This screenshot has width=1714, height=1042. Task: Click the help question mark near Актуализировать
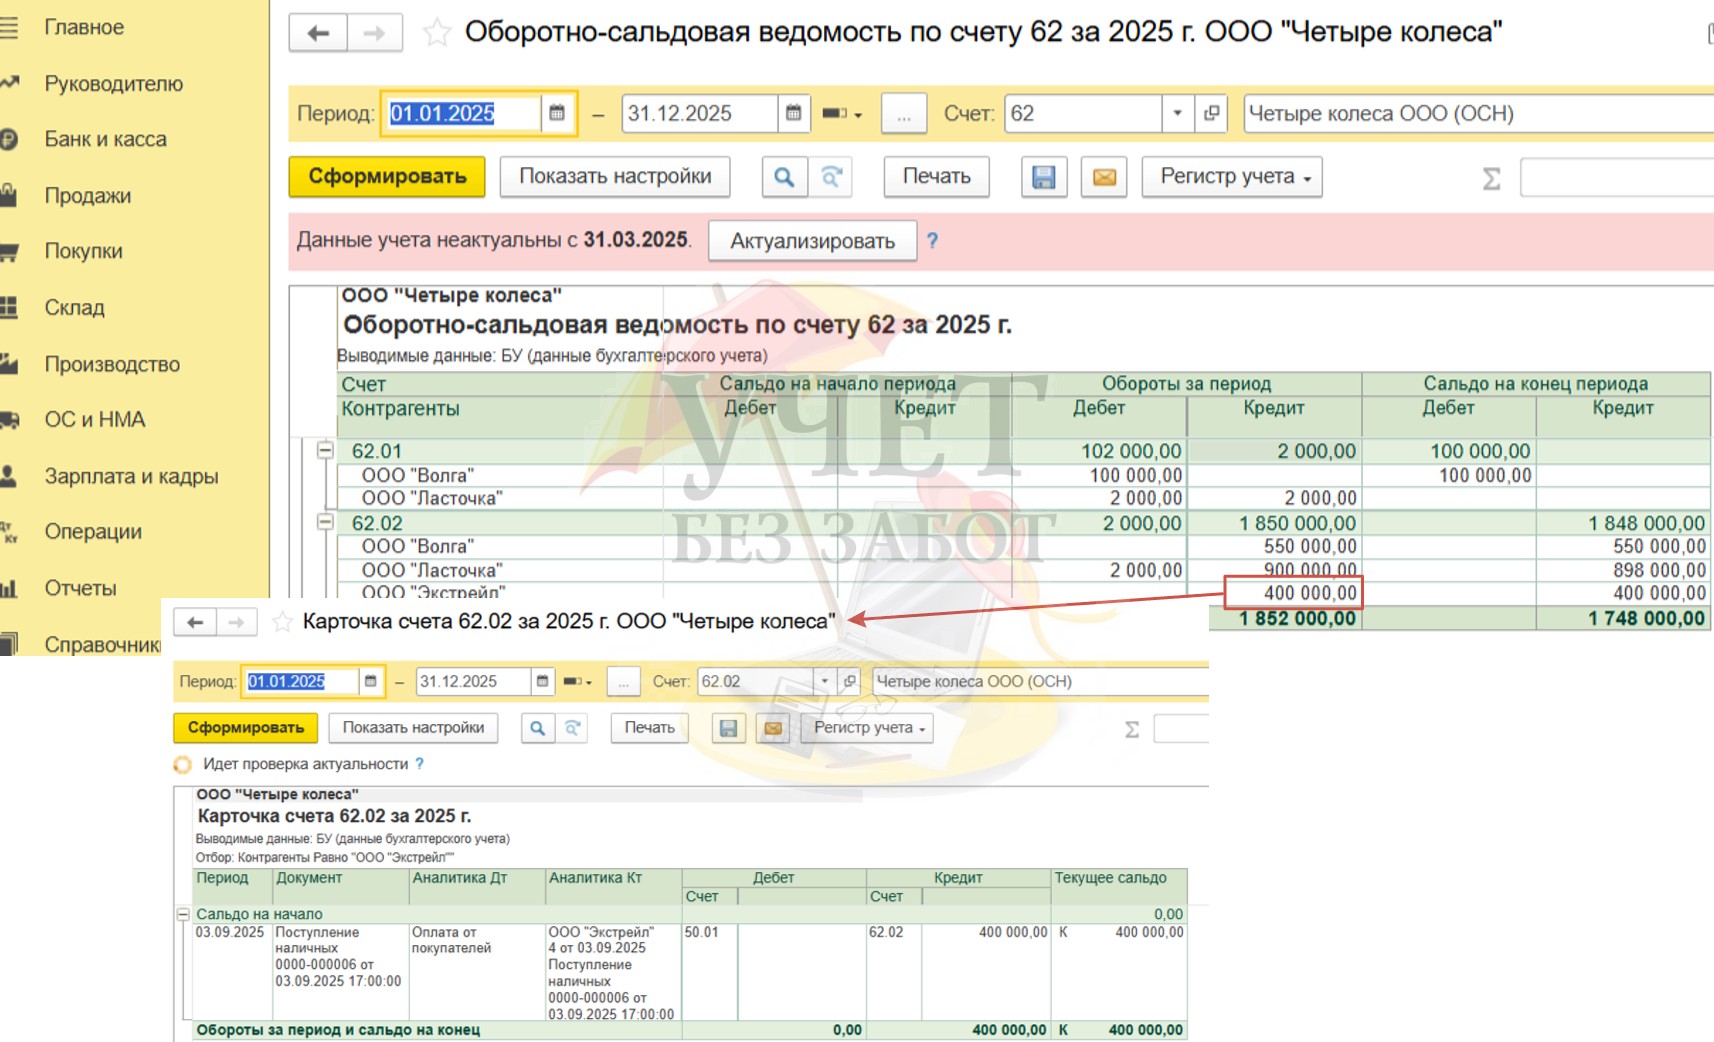coord(932,240)
